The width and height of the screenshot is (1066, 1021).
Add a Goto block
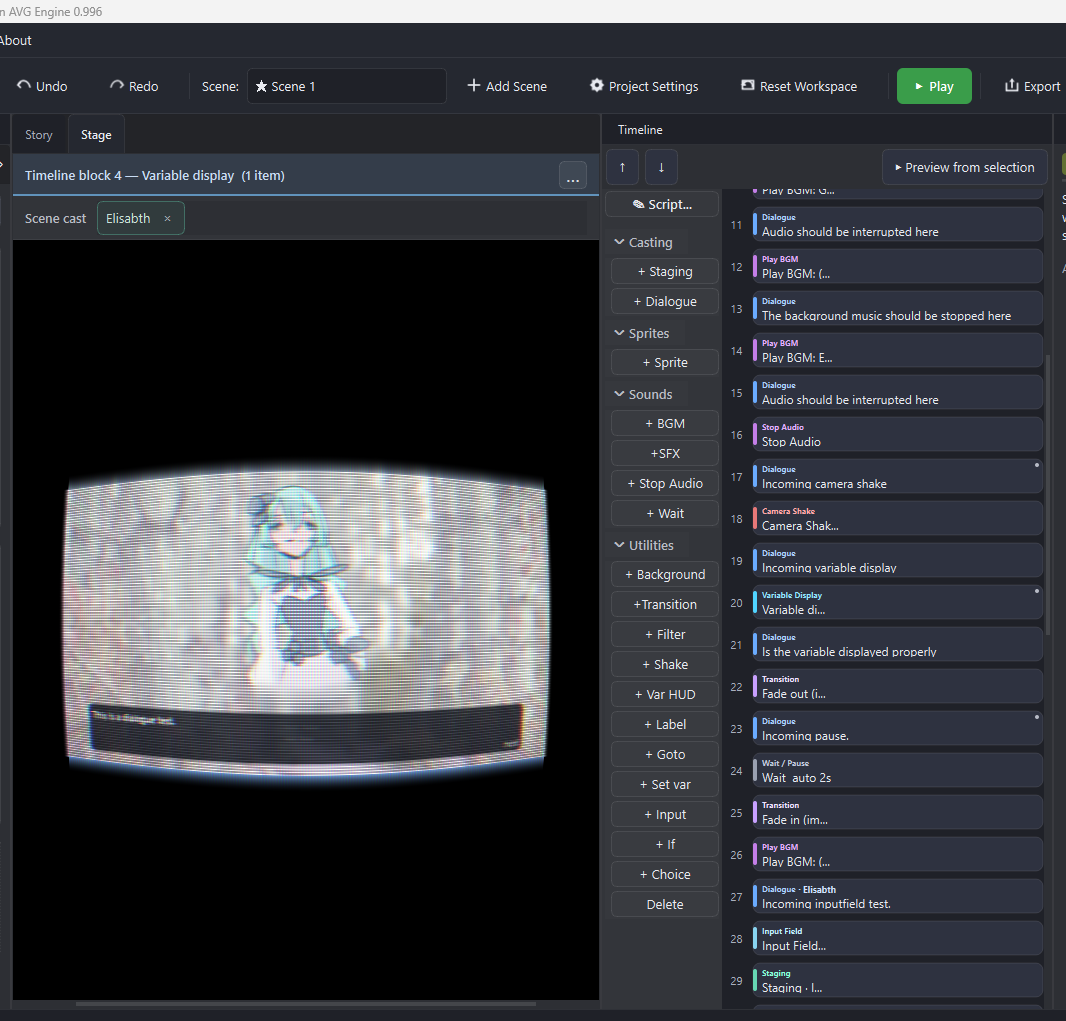coord(665,754)
